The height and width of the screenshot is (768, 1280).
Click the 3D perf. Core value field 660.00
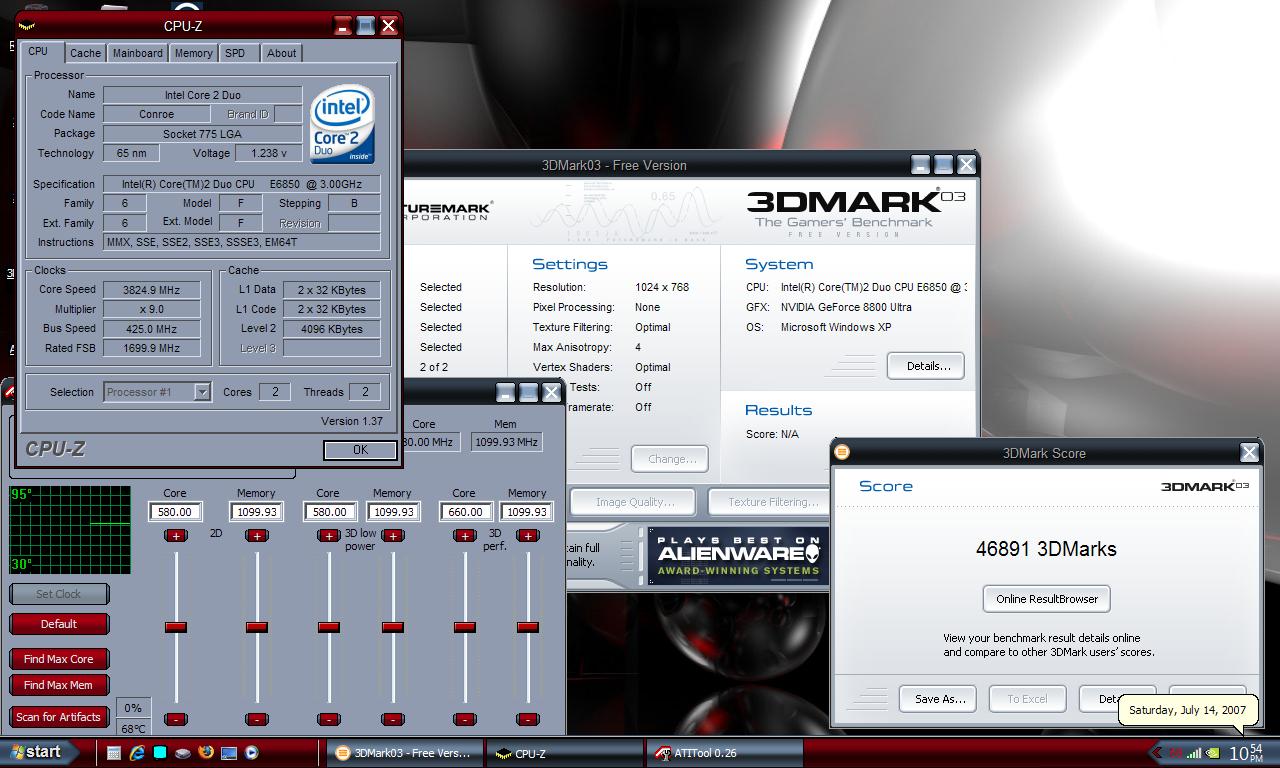click(x=465, y=512)
